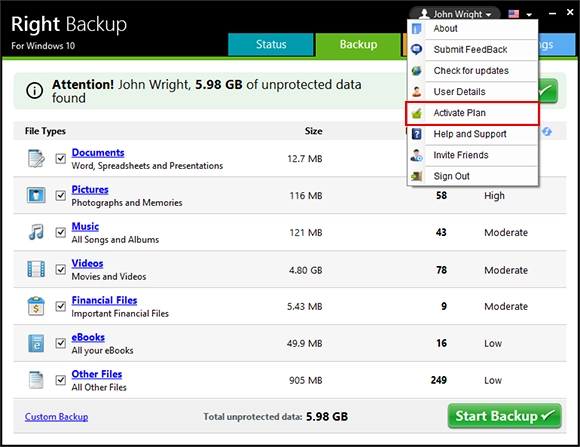Click the eBooks icon

point(36,343)
